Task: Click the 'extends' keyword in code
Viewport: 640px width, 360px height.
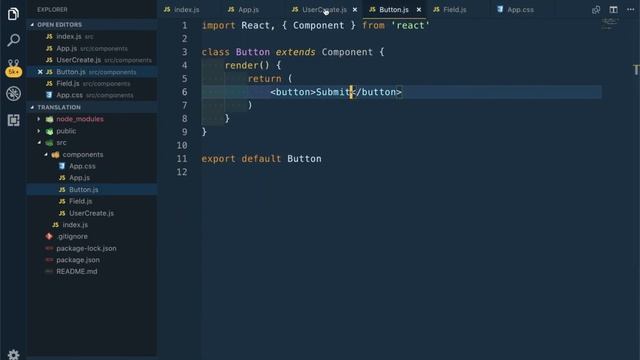Action: click(x=296, y=52)
